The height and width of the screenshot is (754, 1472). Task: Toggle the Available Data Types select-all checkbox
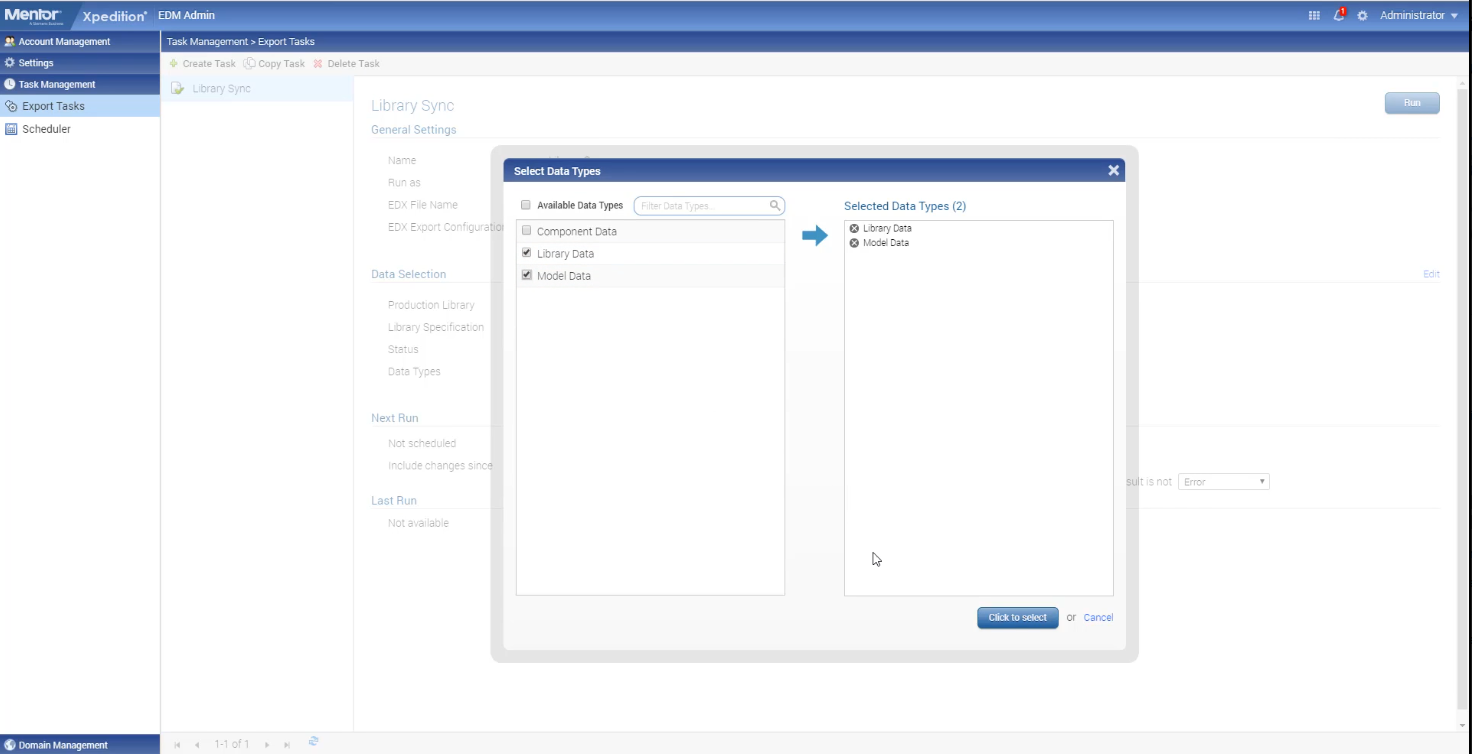coord(526,206)
